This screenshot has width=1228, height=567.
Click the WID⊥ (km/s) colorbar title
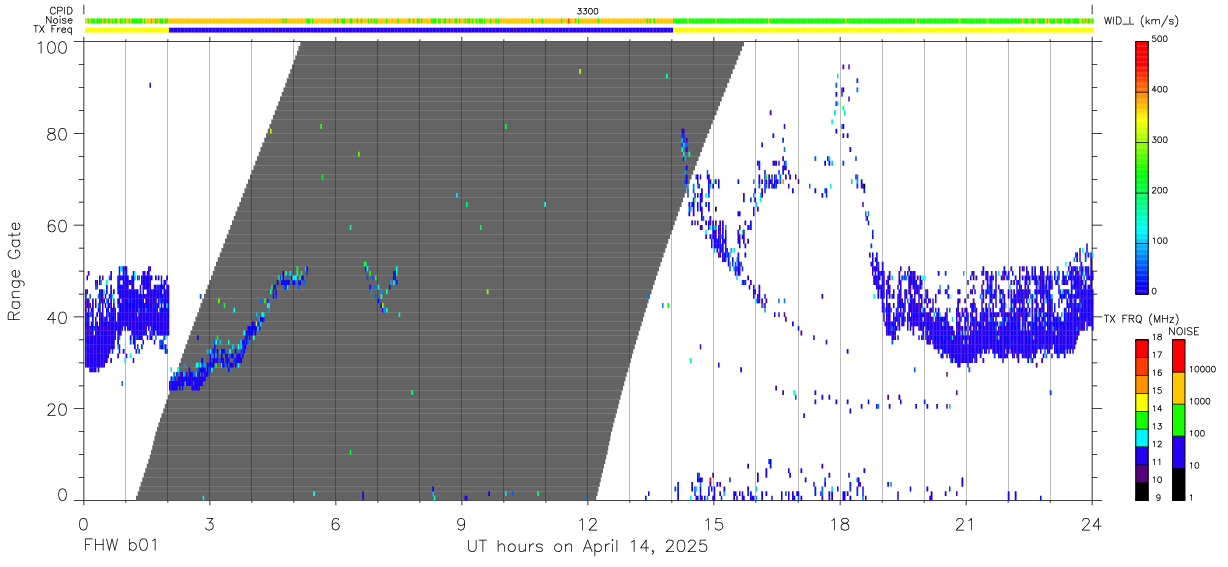click(x=1141, y=20)
